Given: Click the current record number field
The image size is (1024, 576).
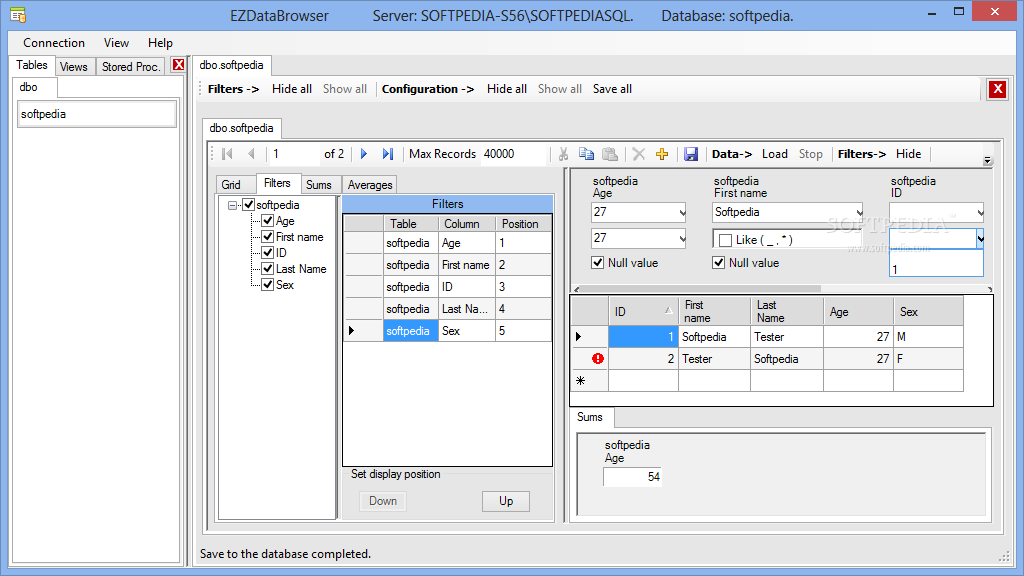Looking at the screenshot, I should pos(294,154).
